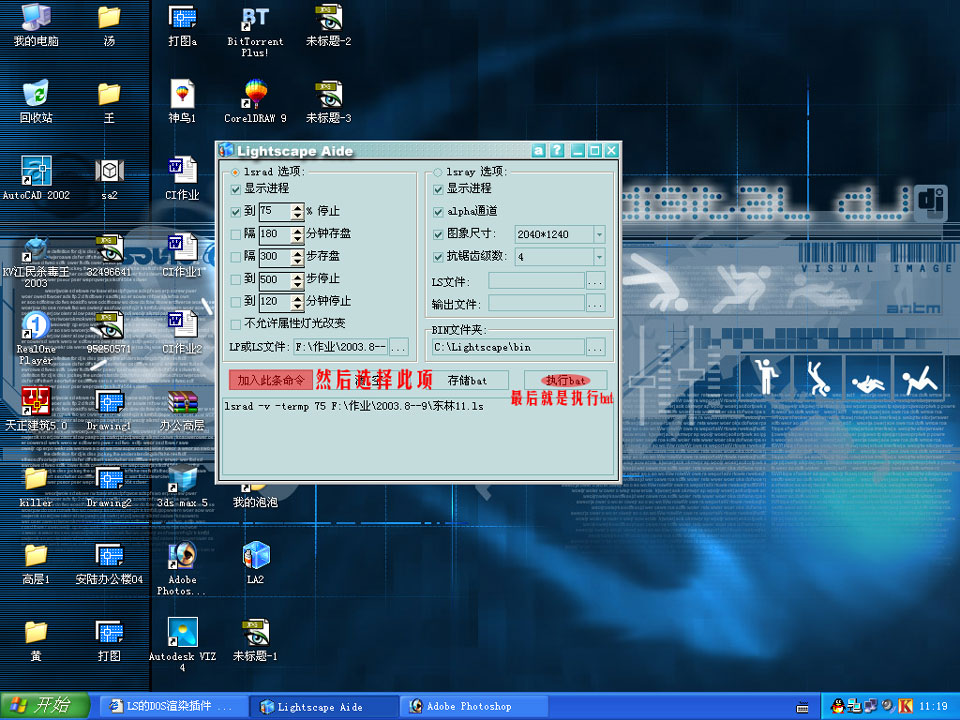Click the 'a' button in Lightscape Aide title bar
The height and width of the screenshot is (720, 960).
(x=538, y=150)
